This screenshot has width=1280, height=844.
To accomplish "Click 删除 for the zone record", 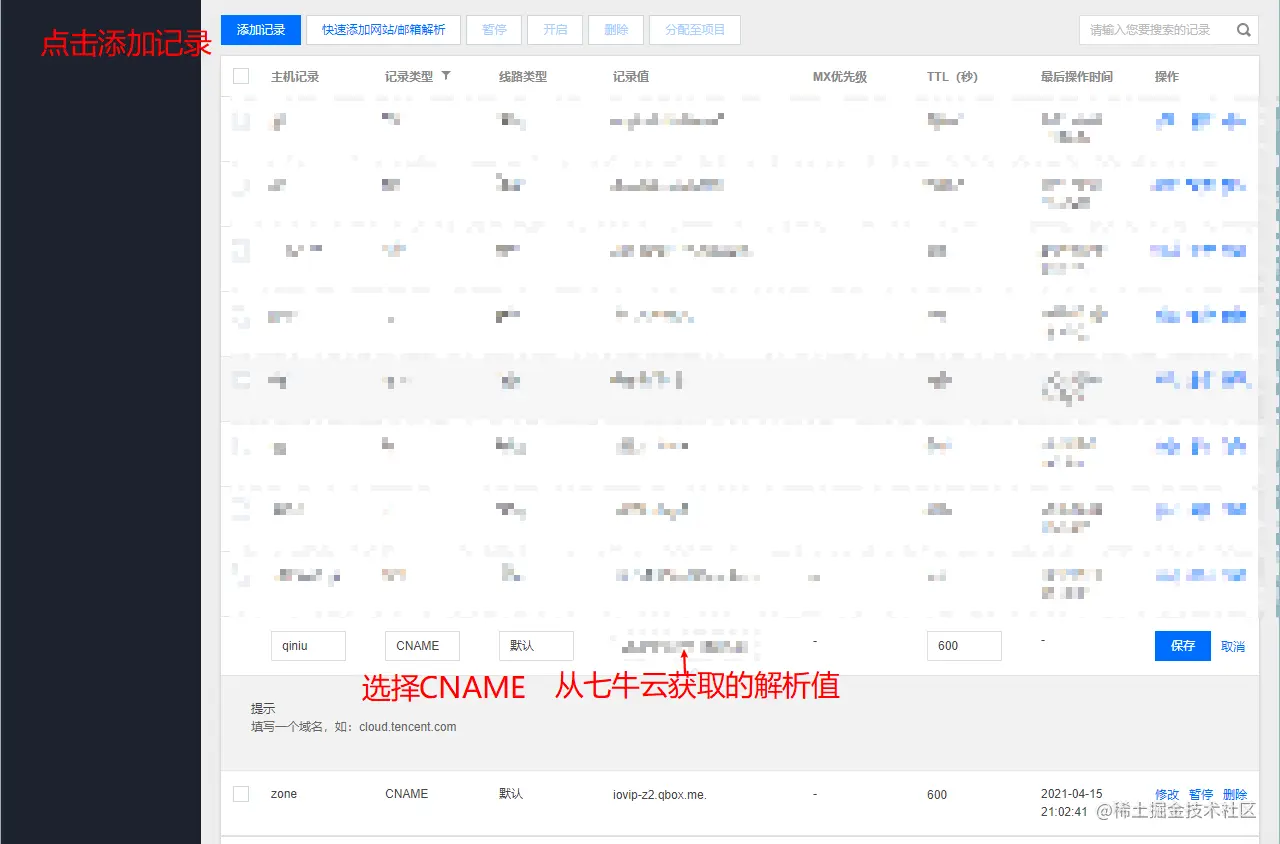I will point(1235,795).
